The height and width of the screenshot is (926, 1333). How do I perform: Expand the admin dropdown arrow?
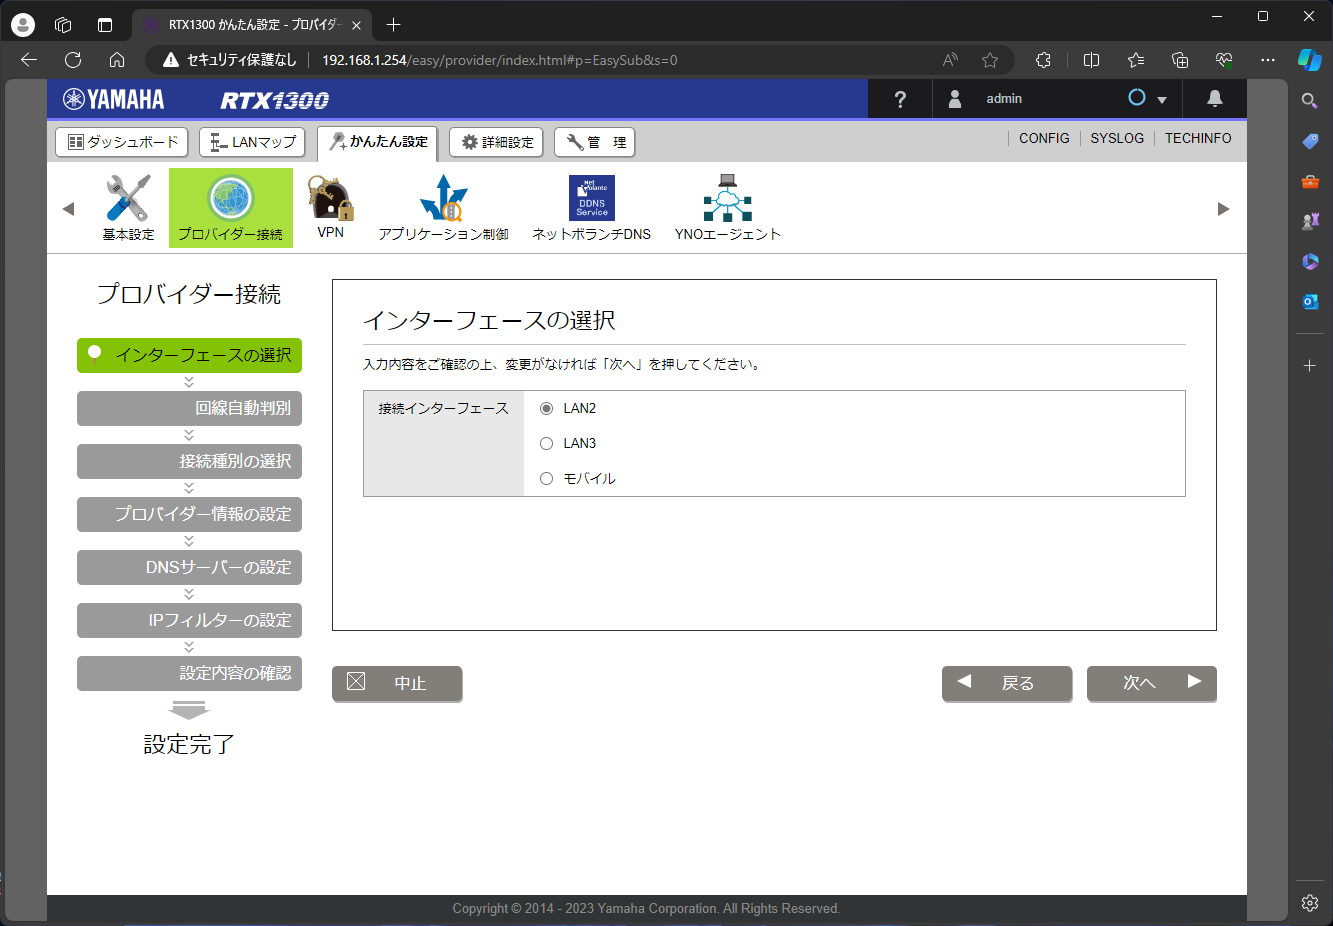[1162, 100]
